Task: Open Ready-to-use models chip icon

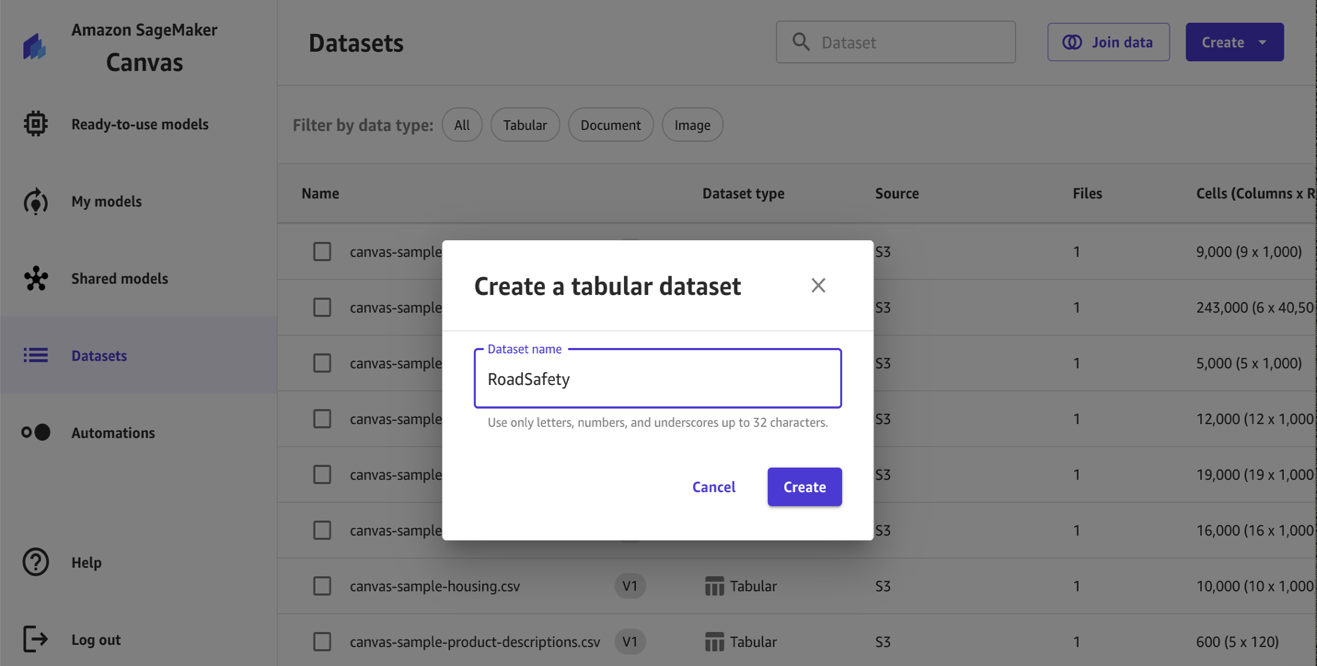Action: click(36, 124)
